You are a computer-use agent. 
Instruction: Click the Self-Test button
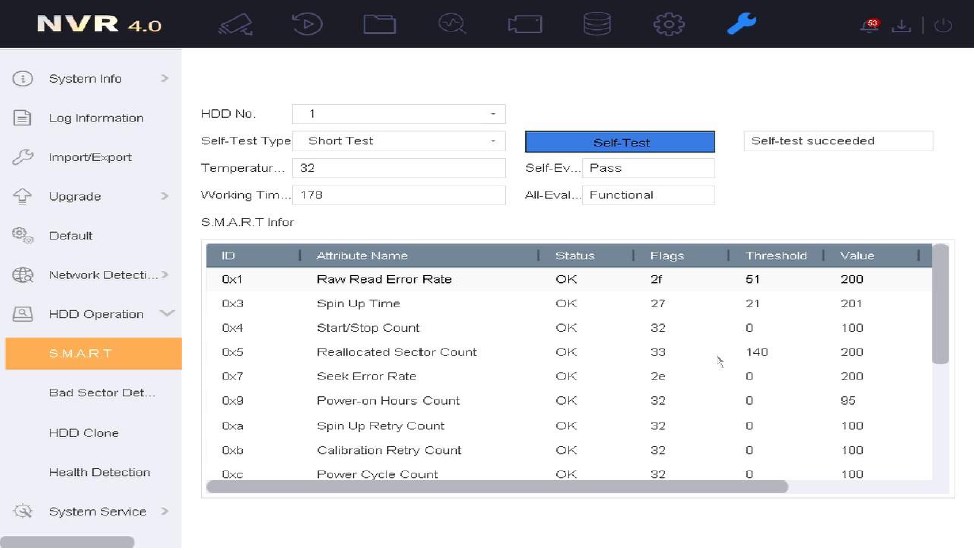620,142
